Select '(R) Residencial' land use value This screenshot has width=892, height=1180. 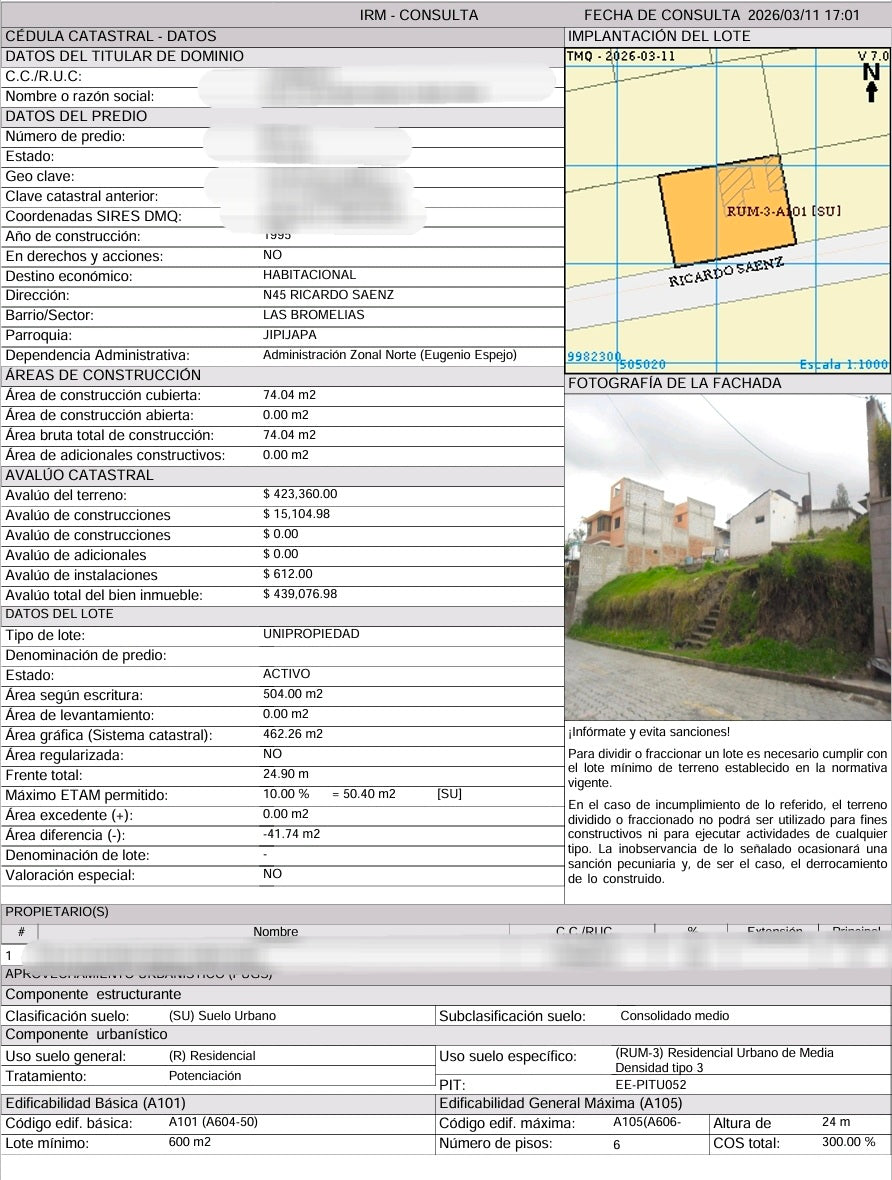click(x=212, y=1056)
